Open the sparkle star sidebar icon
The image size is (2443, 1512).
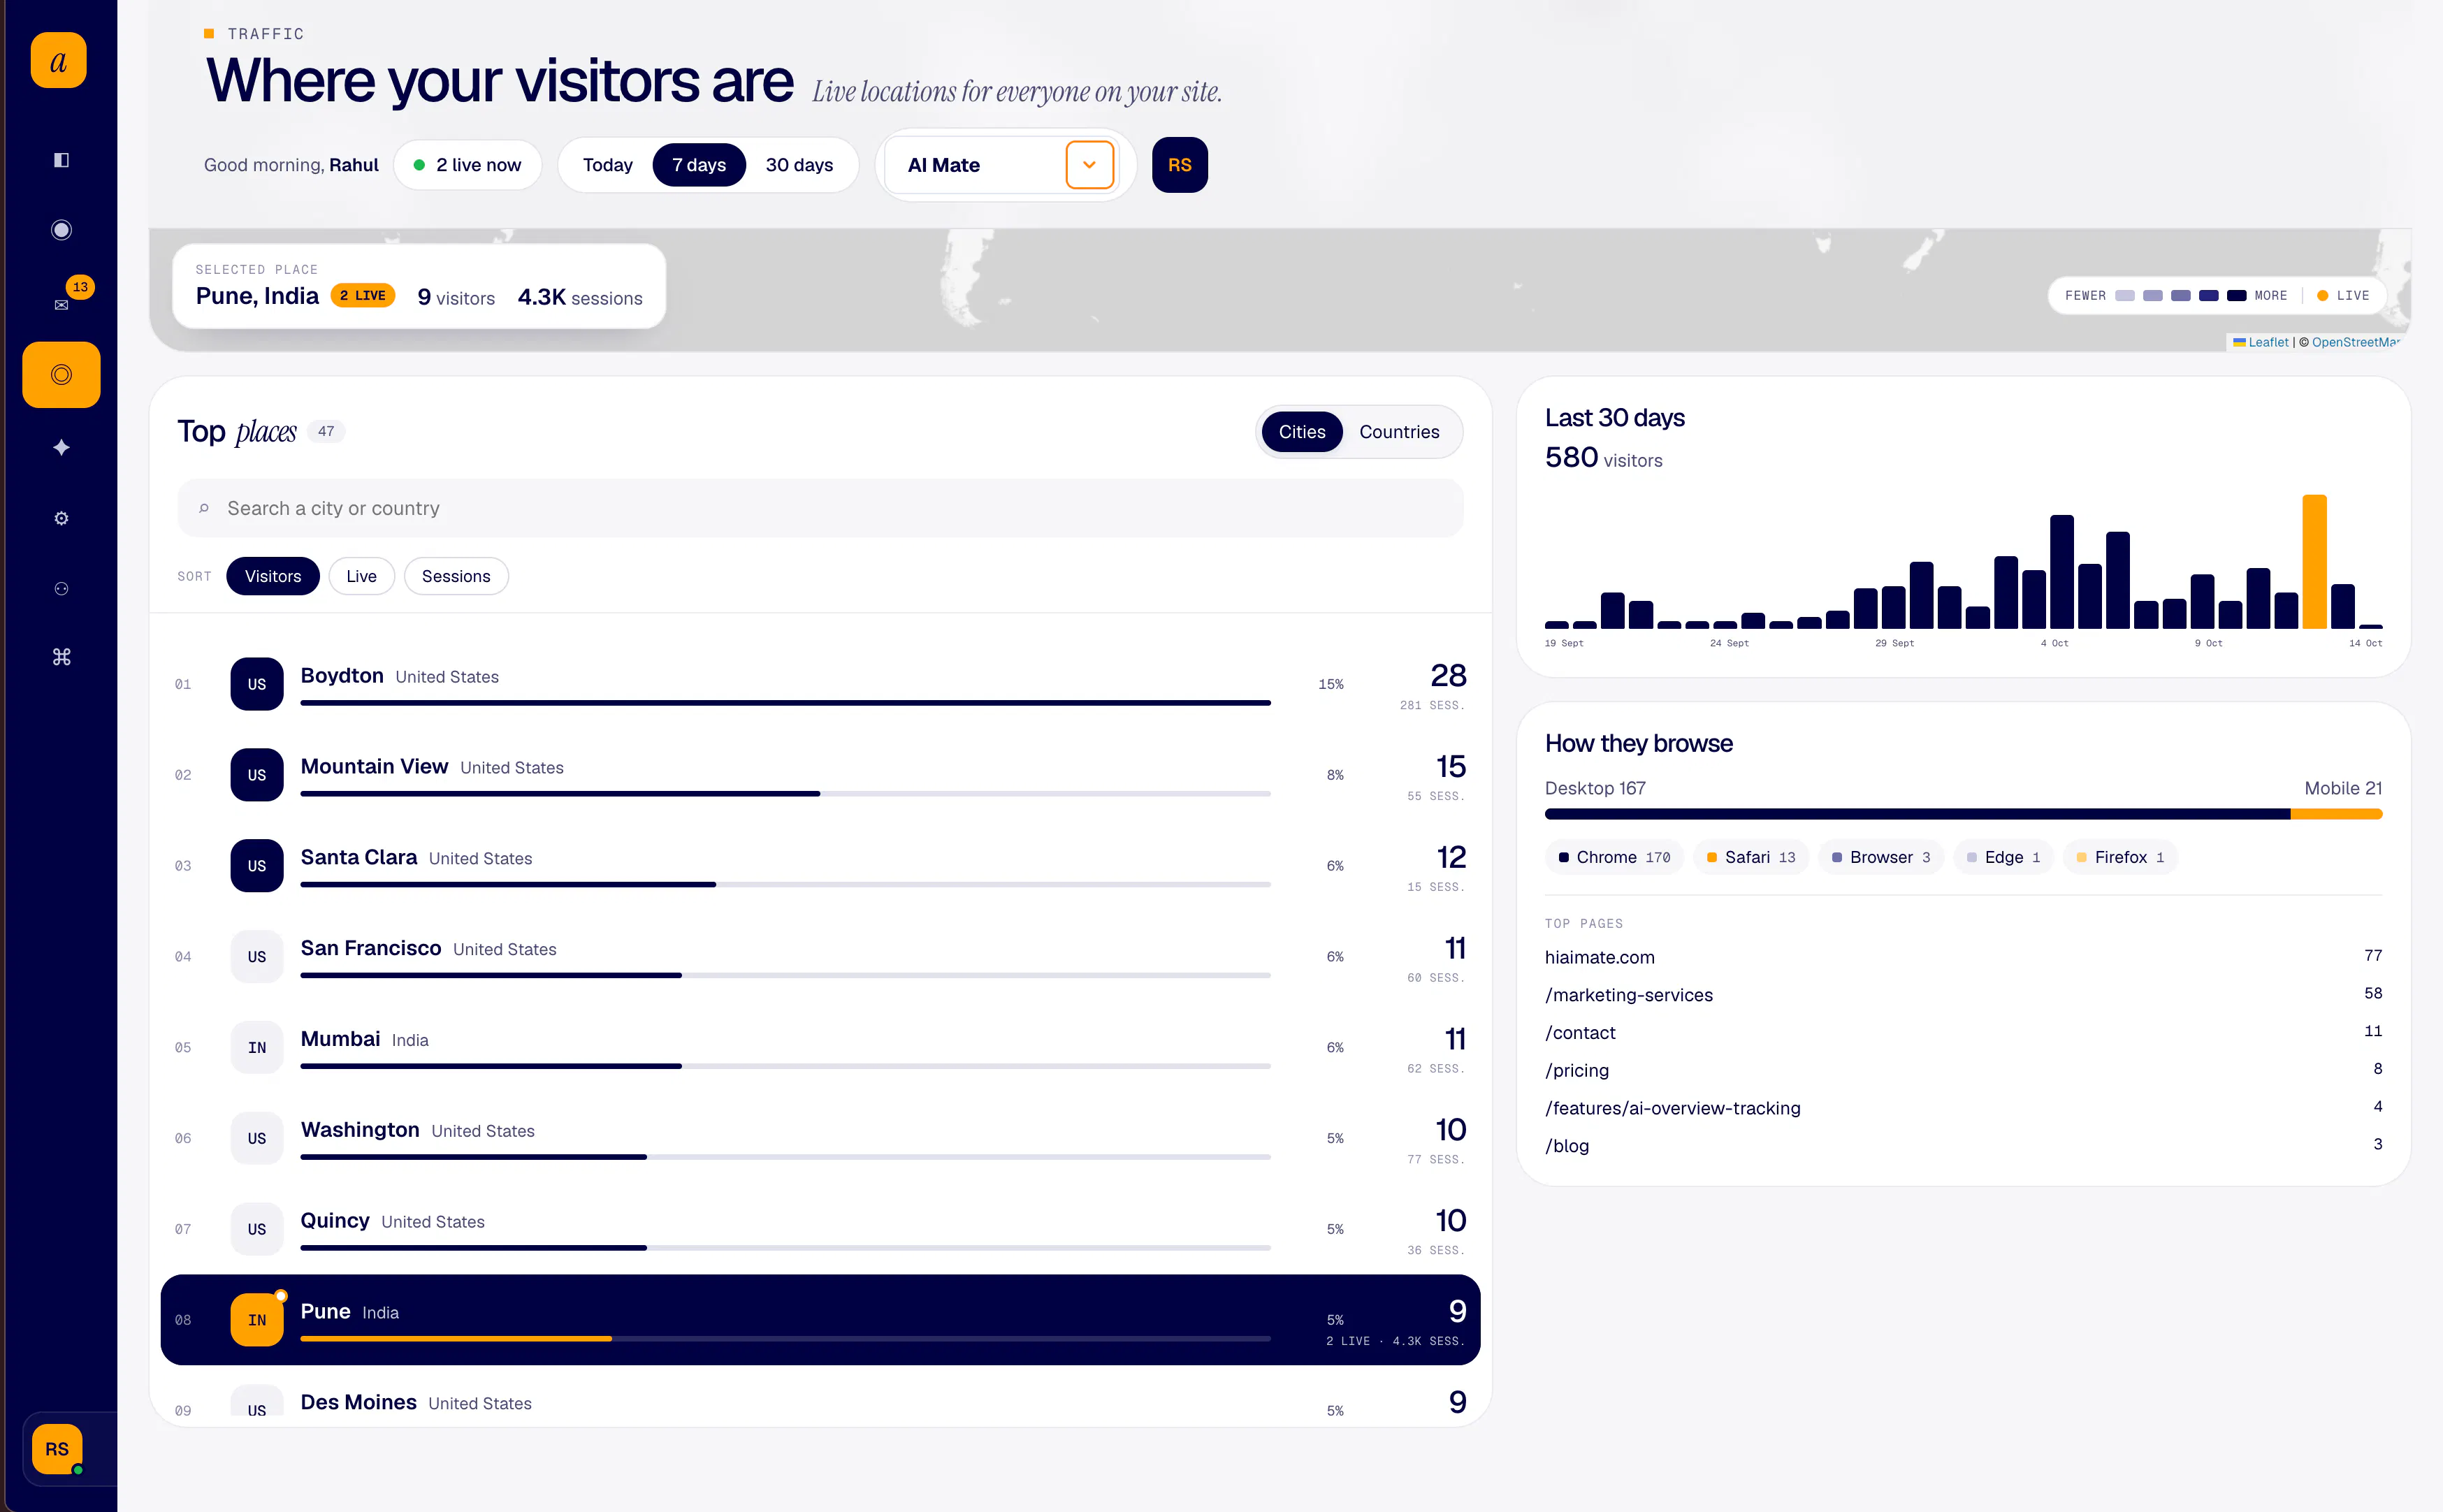[x=61, y=447]
